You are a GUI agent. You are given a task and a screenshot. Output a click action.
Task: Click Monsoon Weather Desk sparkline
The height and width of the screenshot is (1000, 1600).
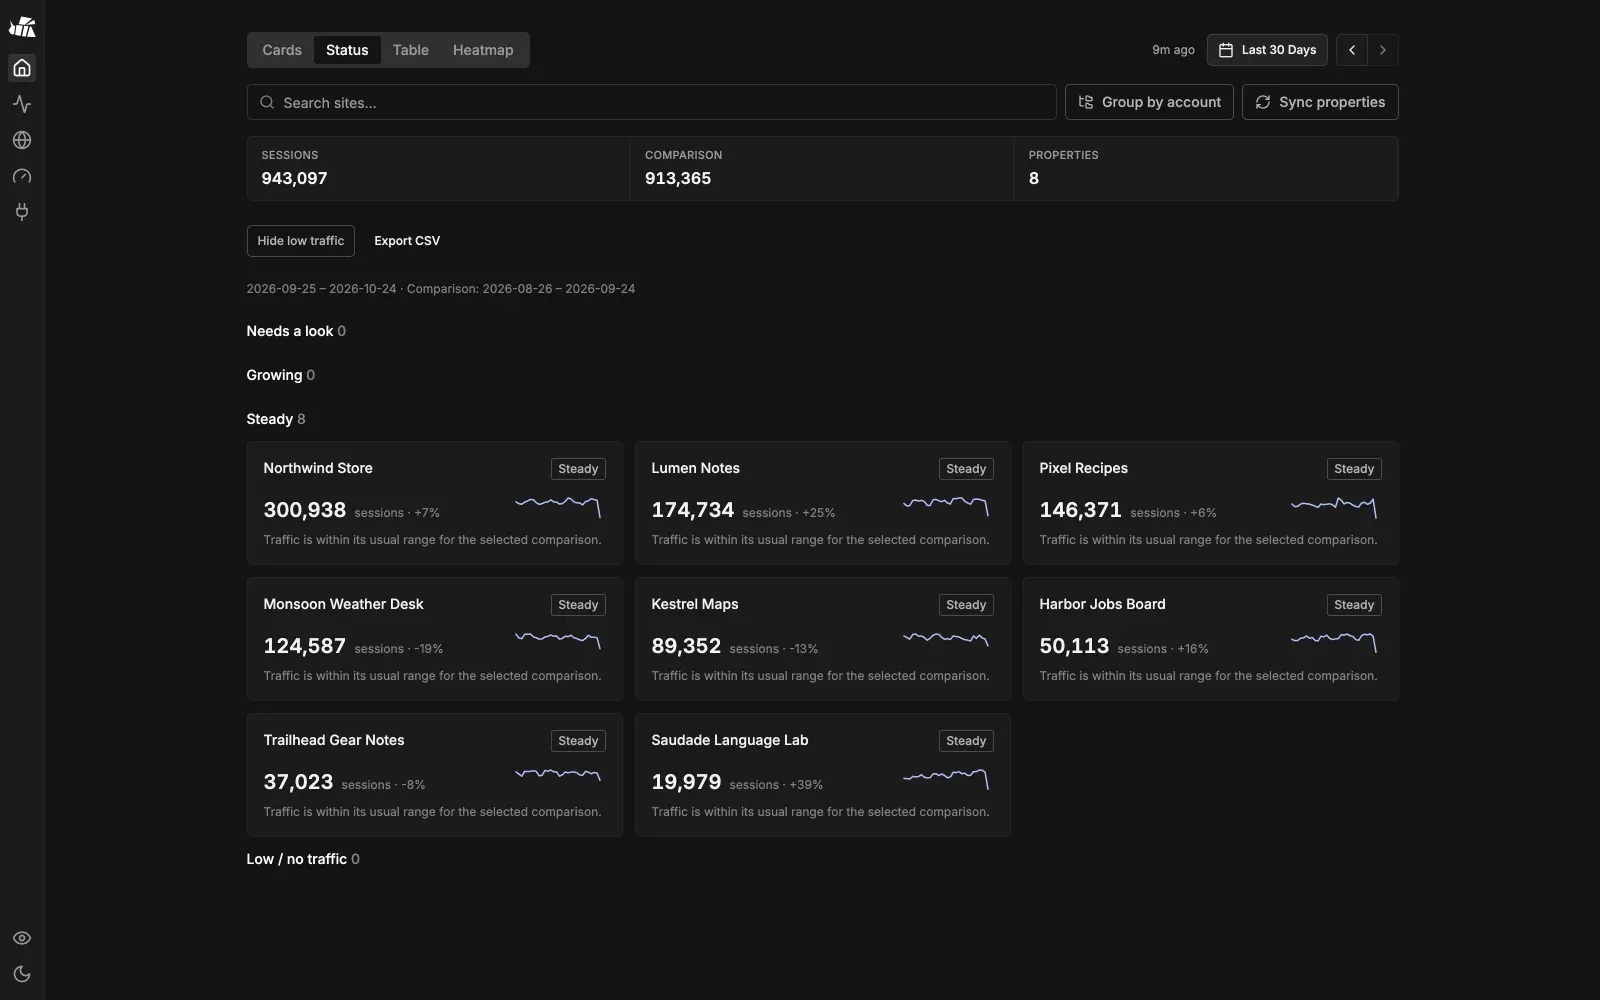(x=558, y=640)
